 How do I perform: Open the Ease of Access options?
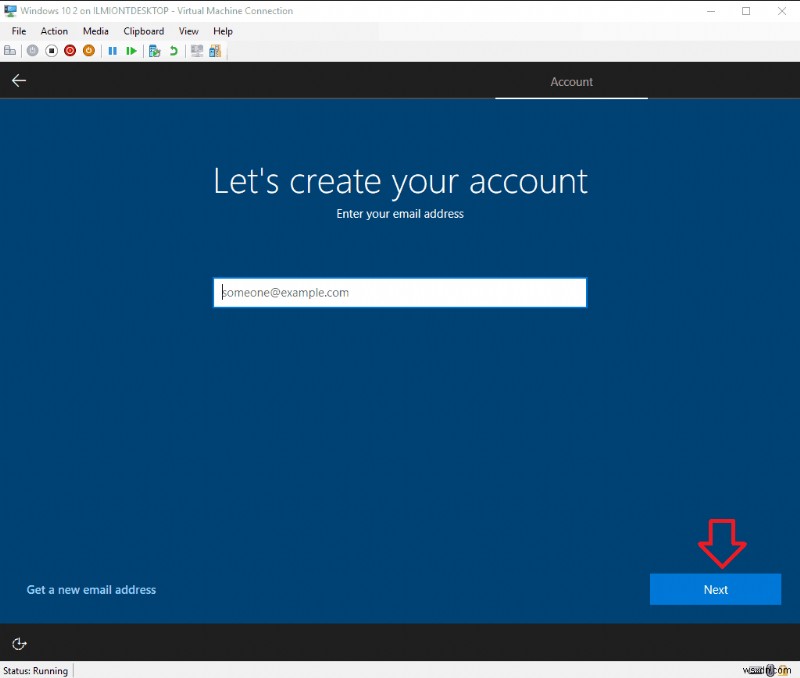[19, 644]
